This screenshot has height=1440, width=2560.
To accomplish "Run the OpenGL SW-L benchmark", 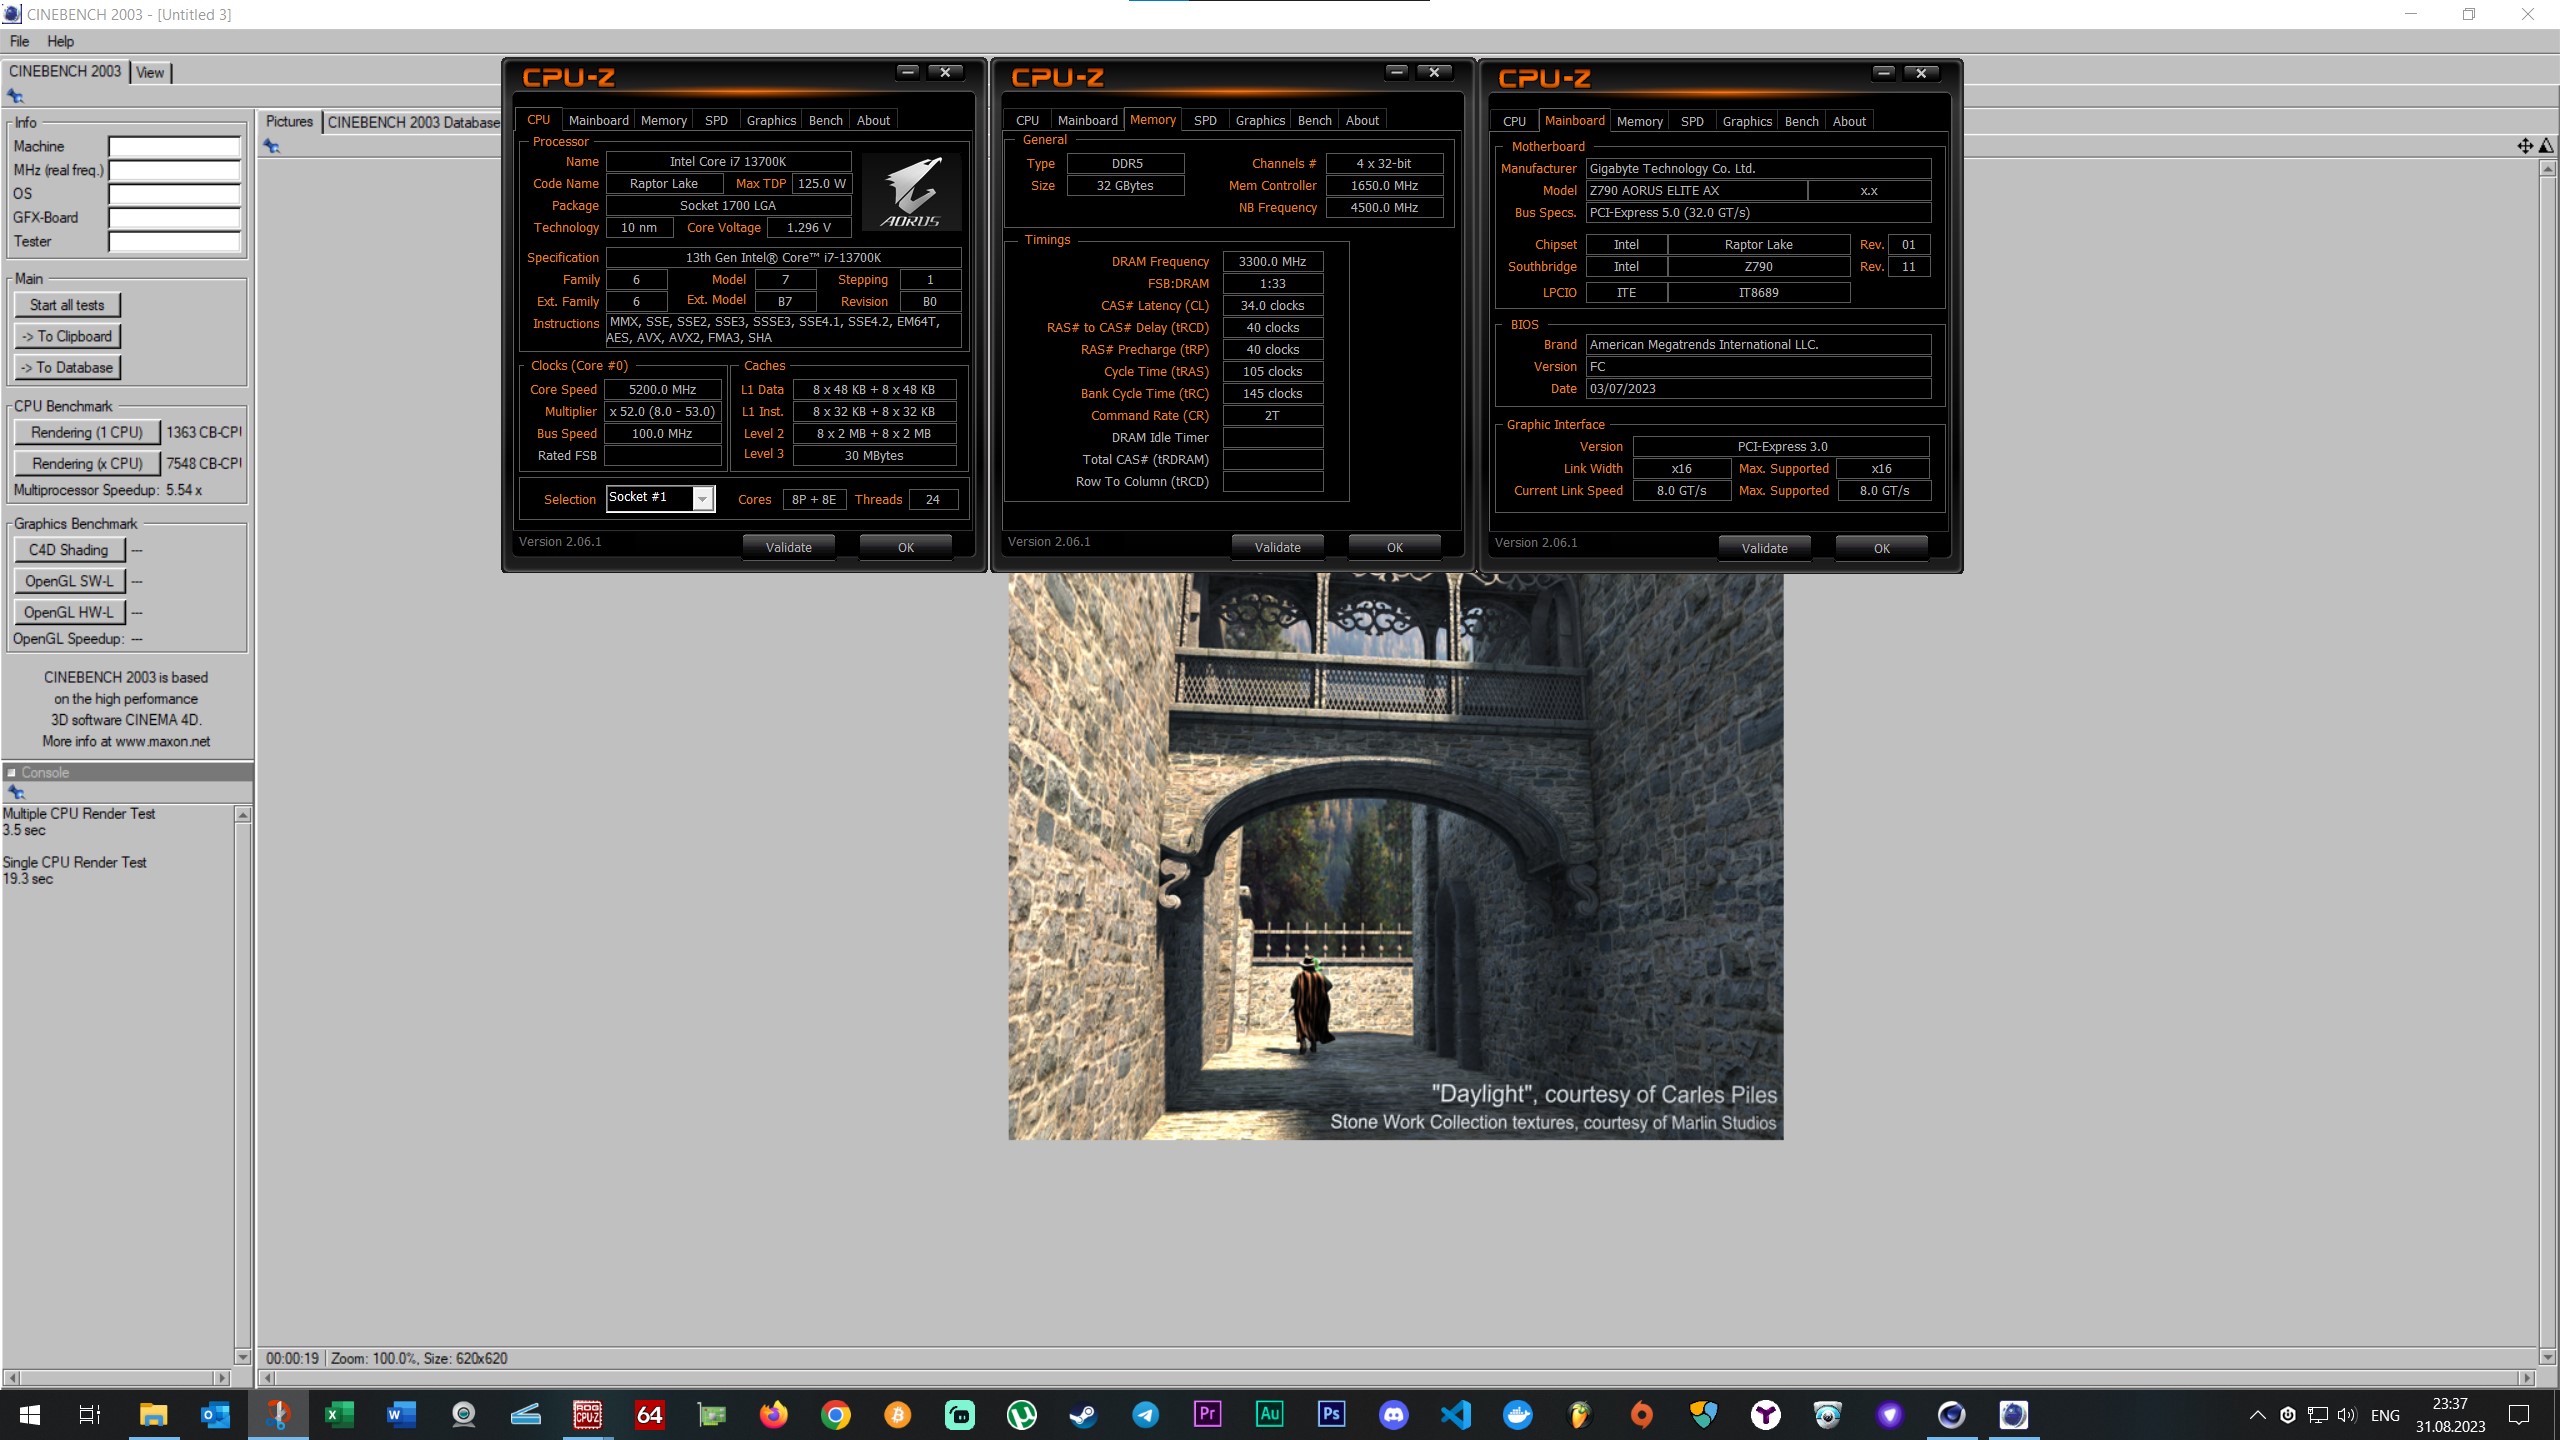I will [x=69, y=581].
